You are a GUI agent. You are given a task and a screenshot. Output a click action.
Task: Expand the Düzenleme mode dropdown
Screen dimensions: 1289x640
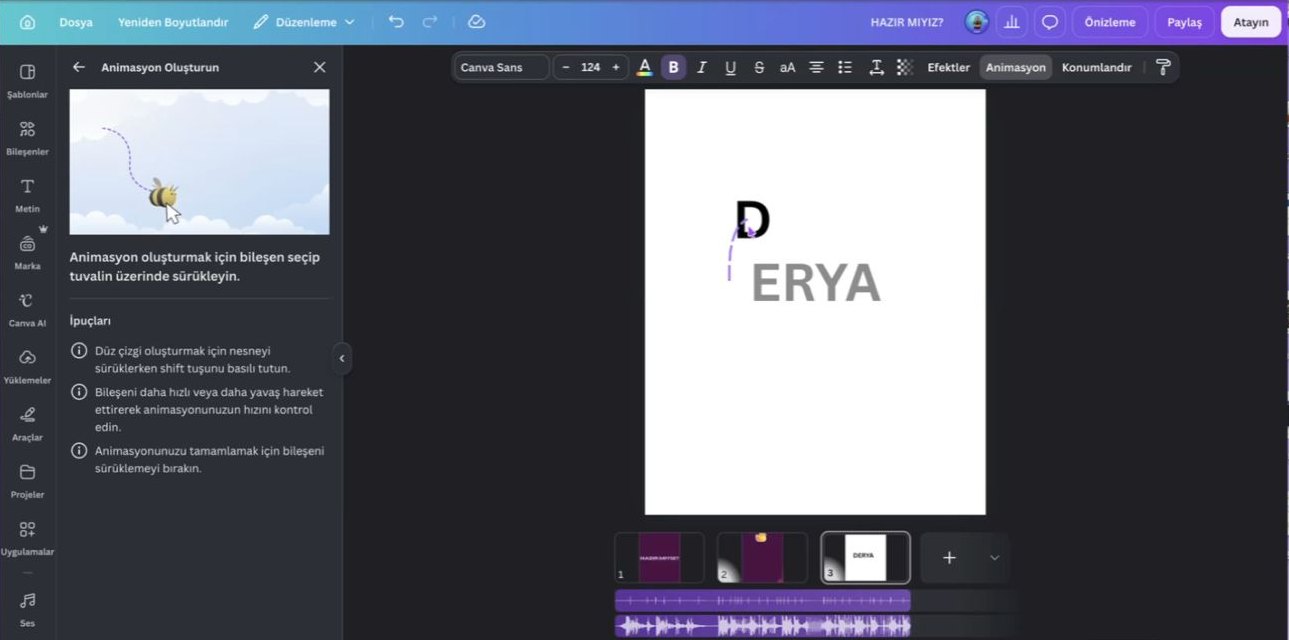(x=304, y=22)
